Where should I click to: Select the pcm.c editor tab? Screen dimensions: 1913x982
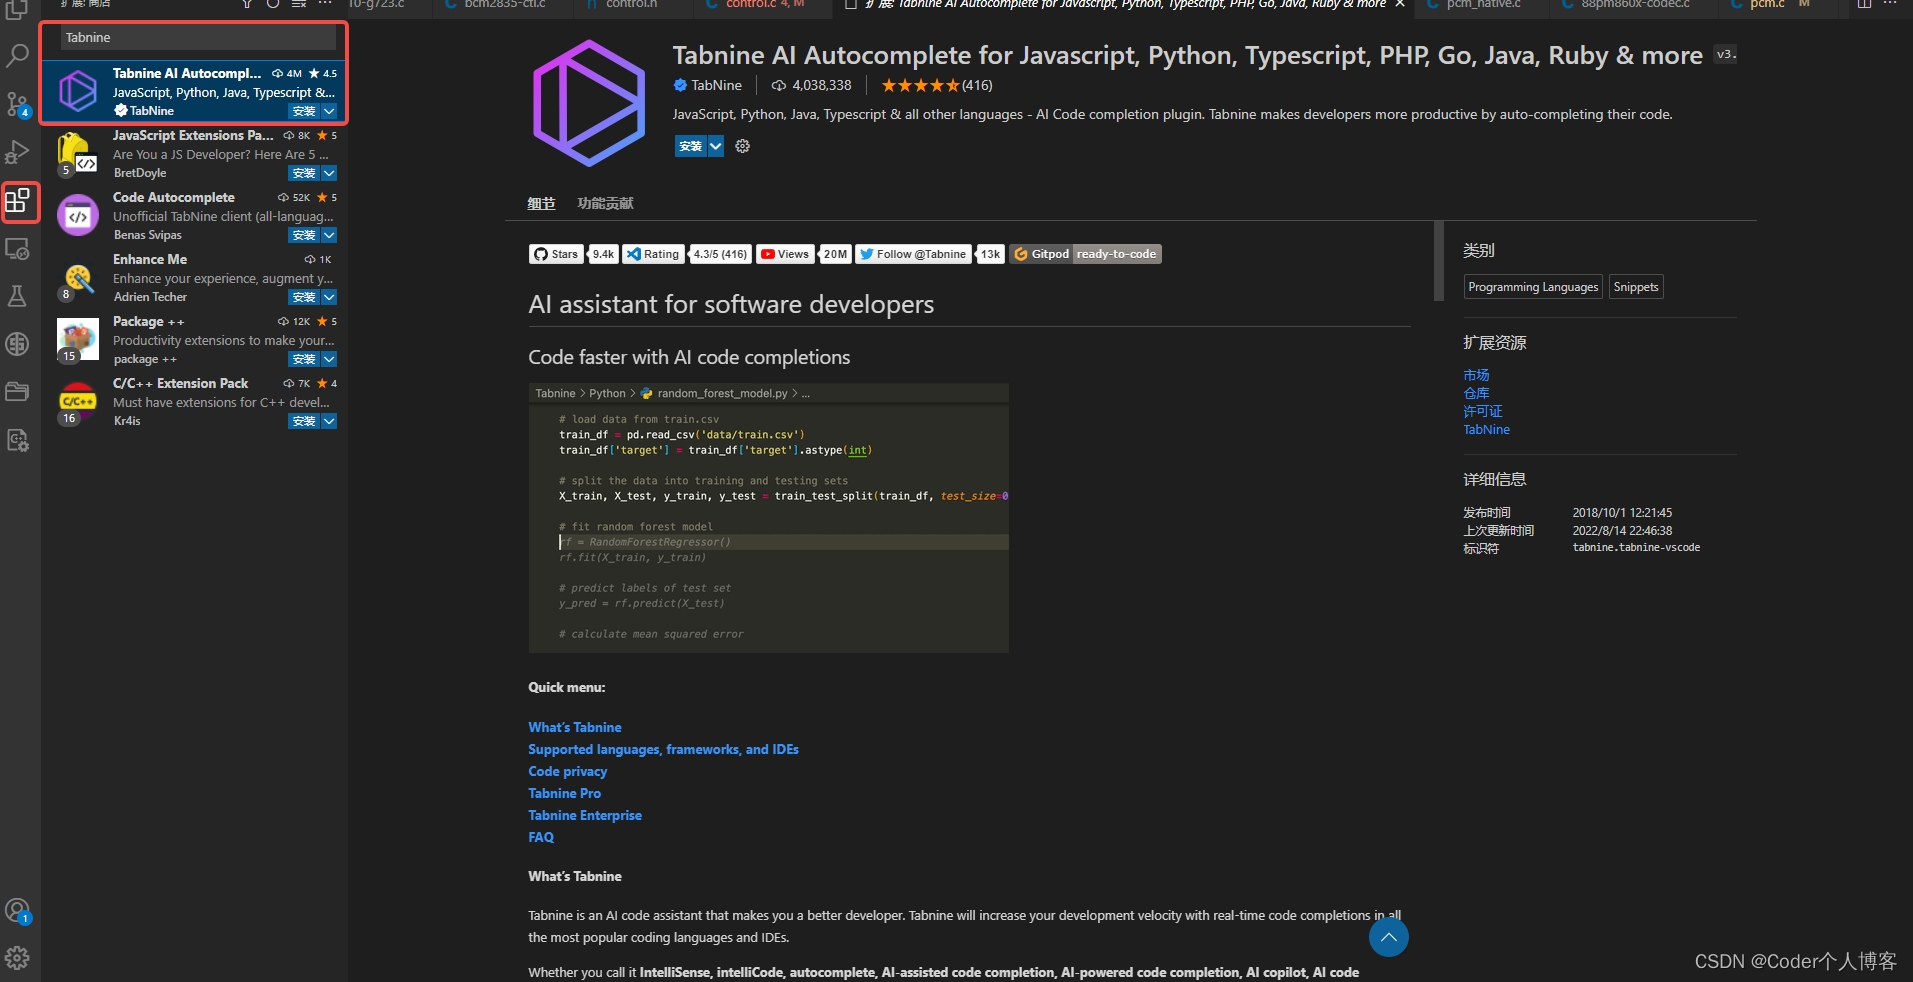[x=1766, y=5]
